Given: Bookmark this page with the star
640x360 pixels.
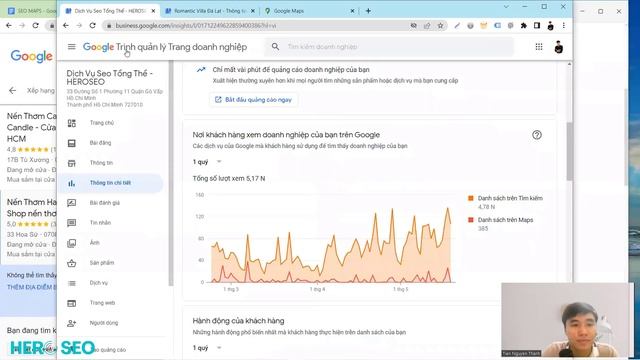Looking at the screenshot, I should (x=440, y=25).
